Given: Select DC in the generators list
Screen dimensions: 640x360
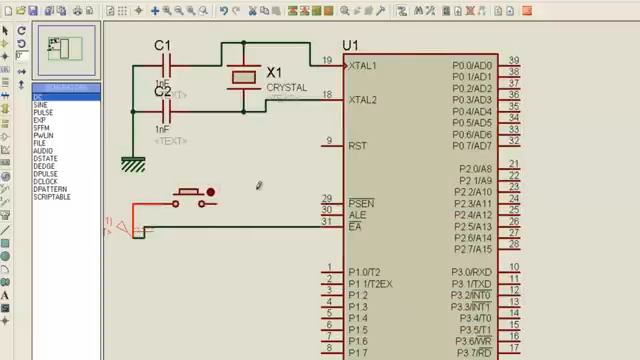Looking at the screenshot, I should (66, 97).
